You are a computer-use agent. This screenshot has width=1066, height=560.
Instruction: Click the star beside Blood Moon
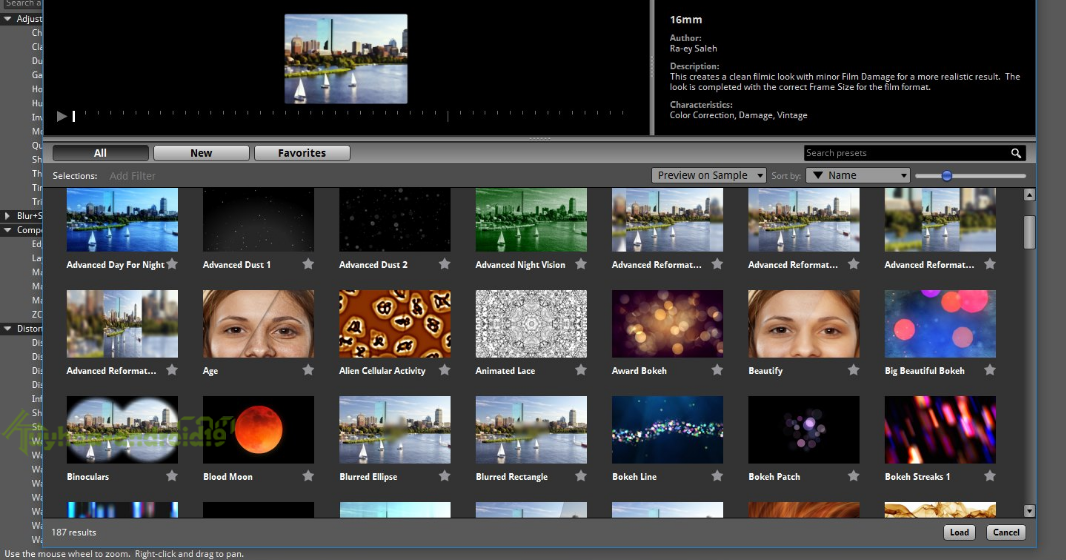tap(309, 476)
